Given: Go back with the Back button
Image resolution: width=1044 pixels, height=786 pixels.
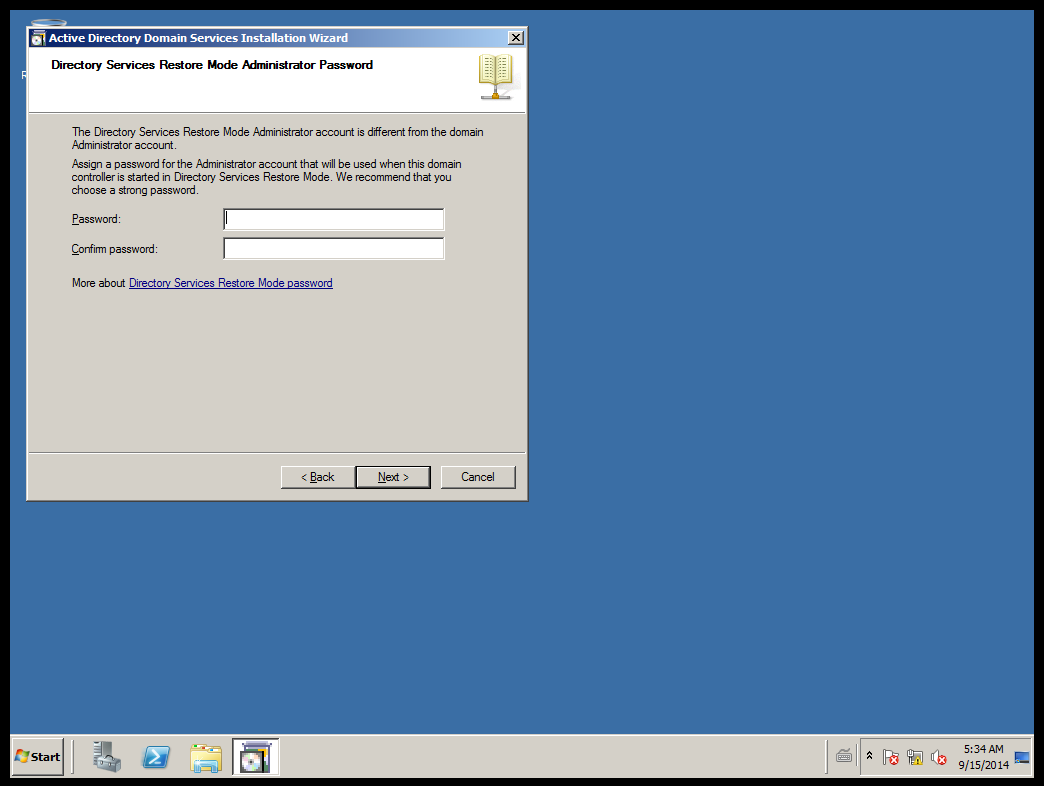Looking at the screenshot, I should tap(318, 477).
